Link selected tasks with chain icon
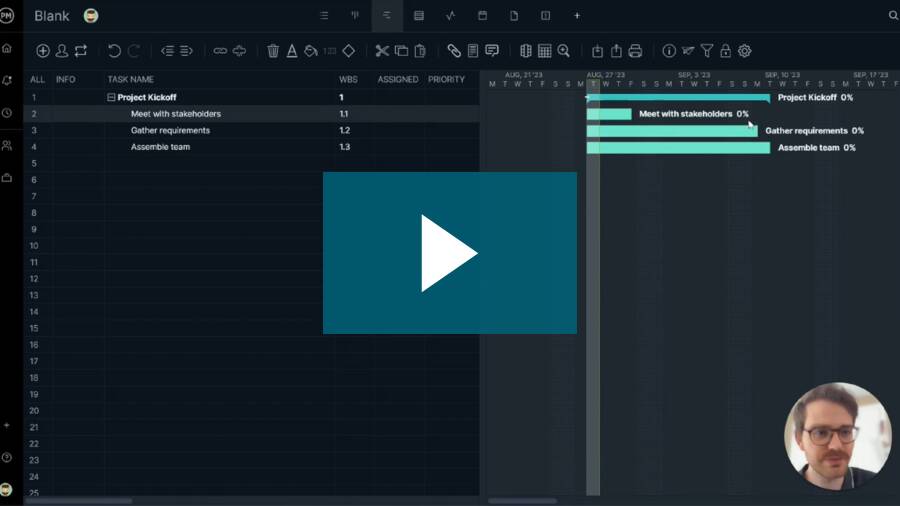Screen dimensions: 900x506 pyautogui.click(x=220, y=51)
